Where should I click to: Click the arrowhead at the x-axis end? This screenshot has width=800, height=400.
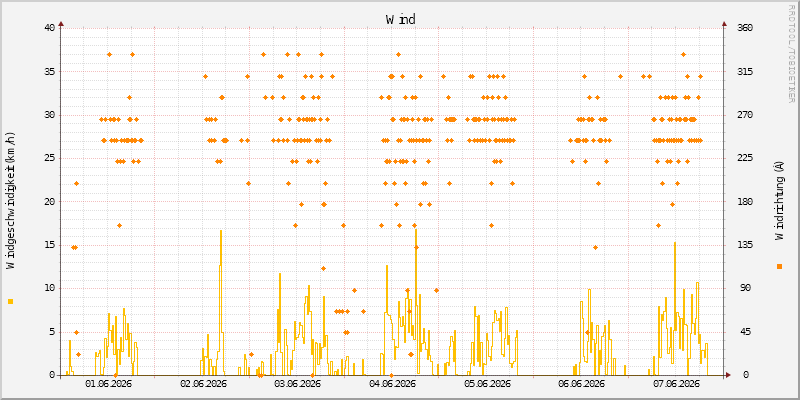[729, 375]
